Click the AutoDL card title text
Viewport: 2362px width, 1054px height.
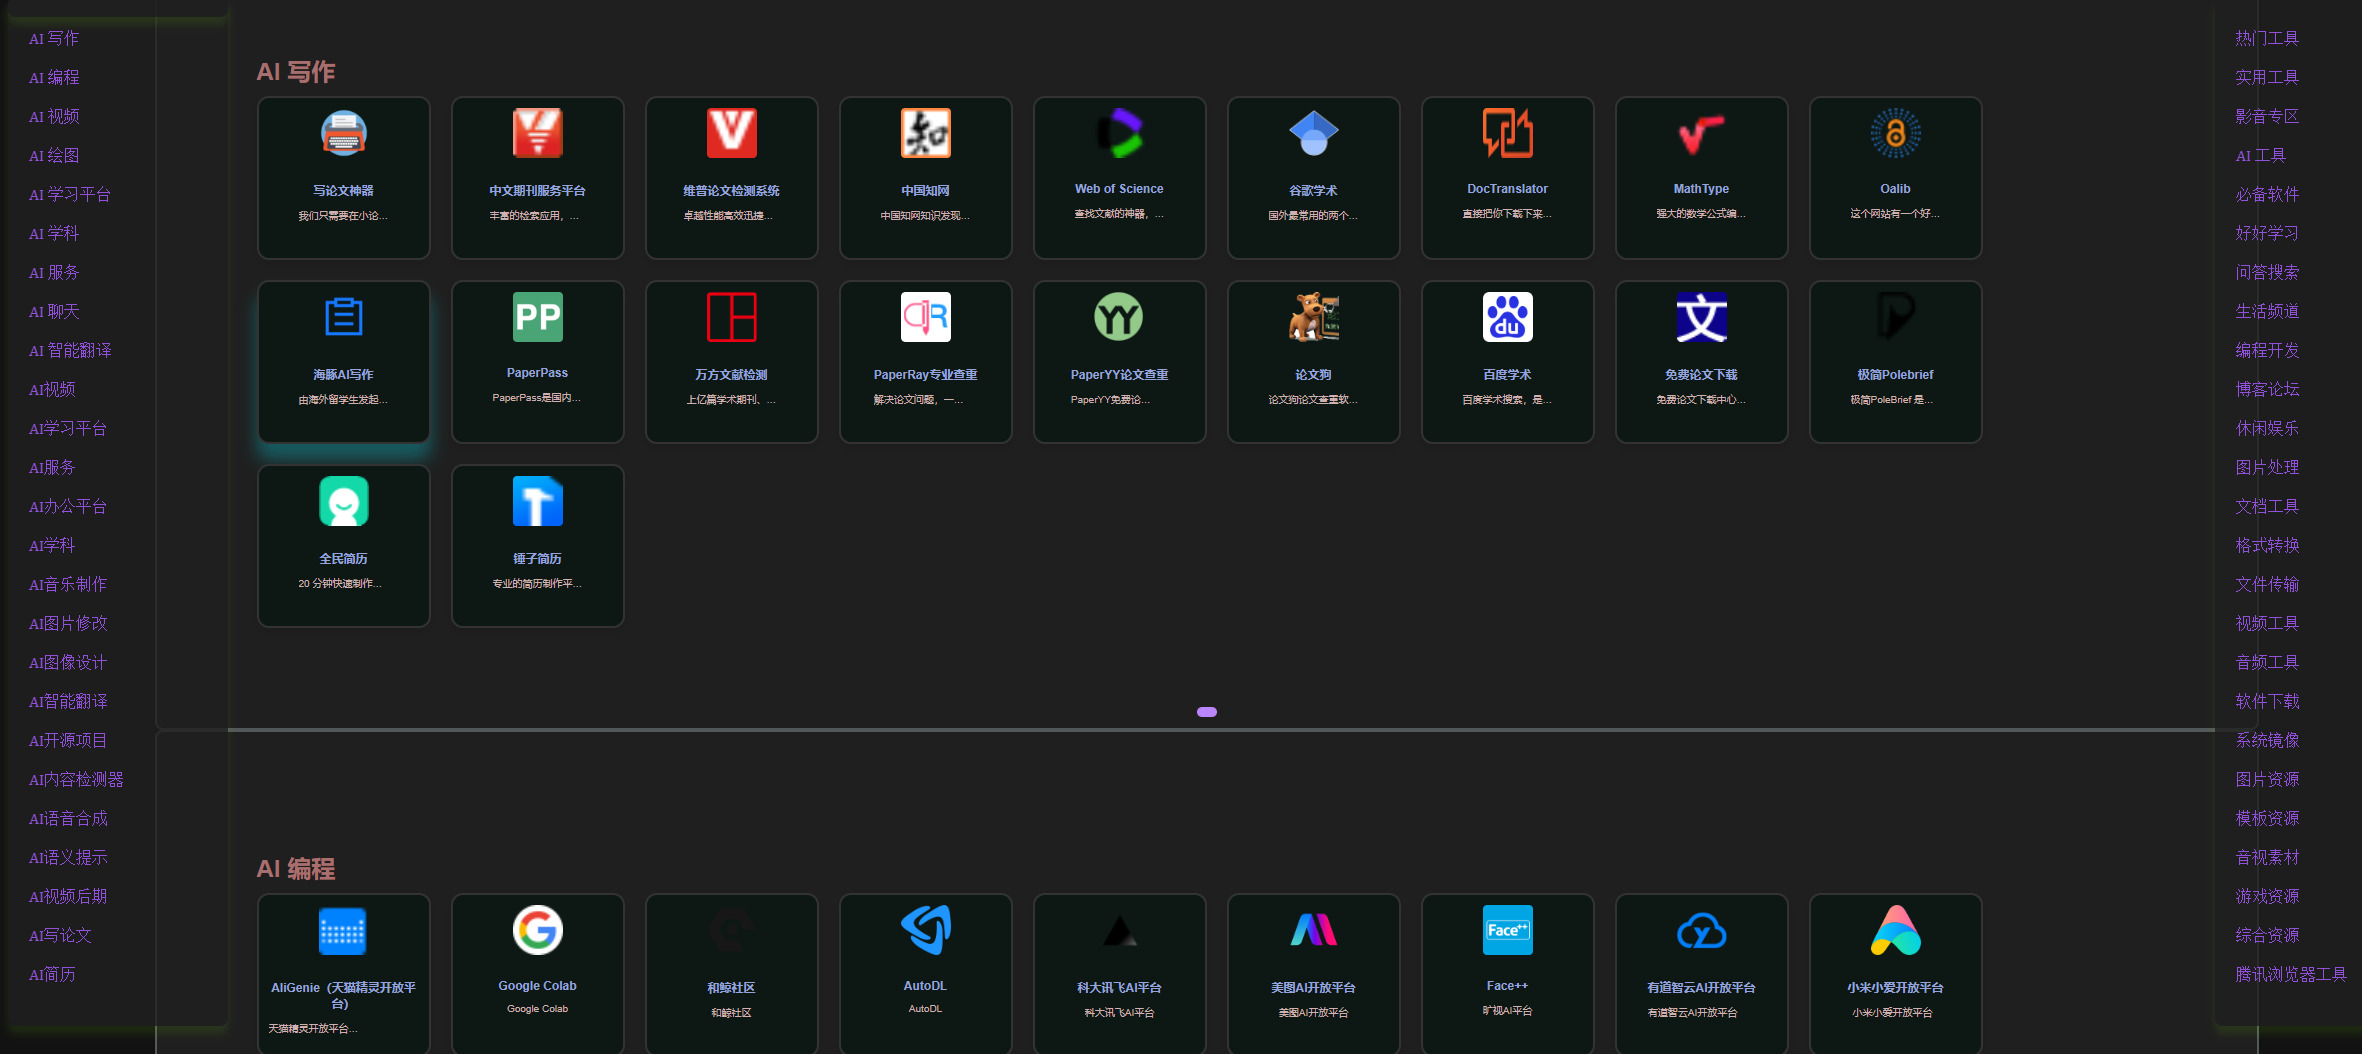click(x=925, y=986)
